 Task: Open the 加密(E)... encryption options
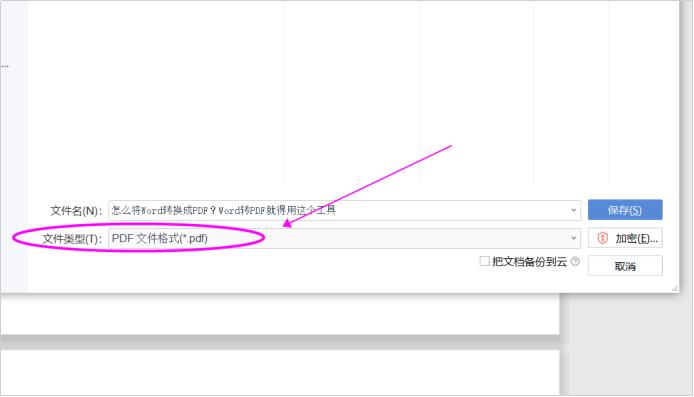[625, 238]
